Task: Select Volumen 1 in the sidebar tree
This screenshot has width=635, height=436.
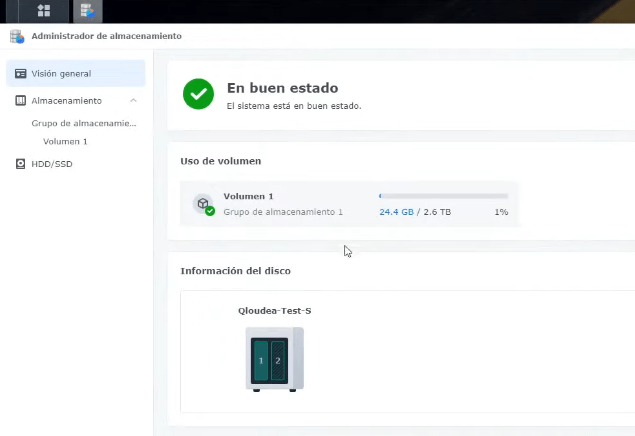Action: 65,141
